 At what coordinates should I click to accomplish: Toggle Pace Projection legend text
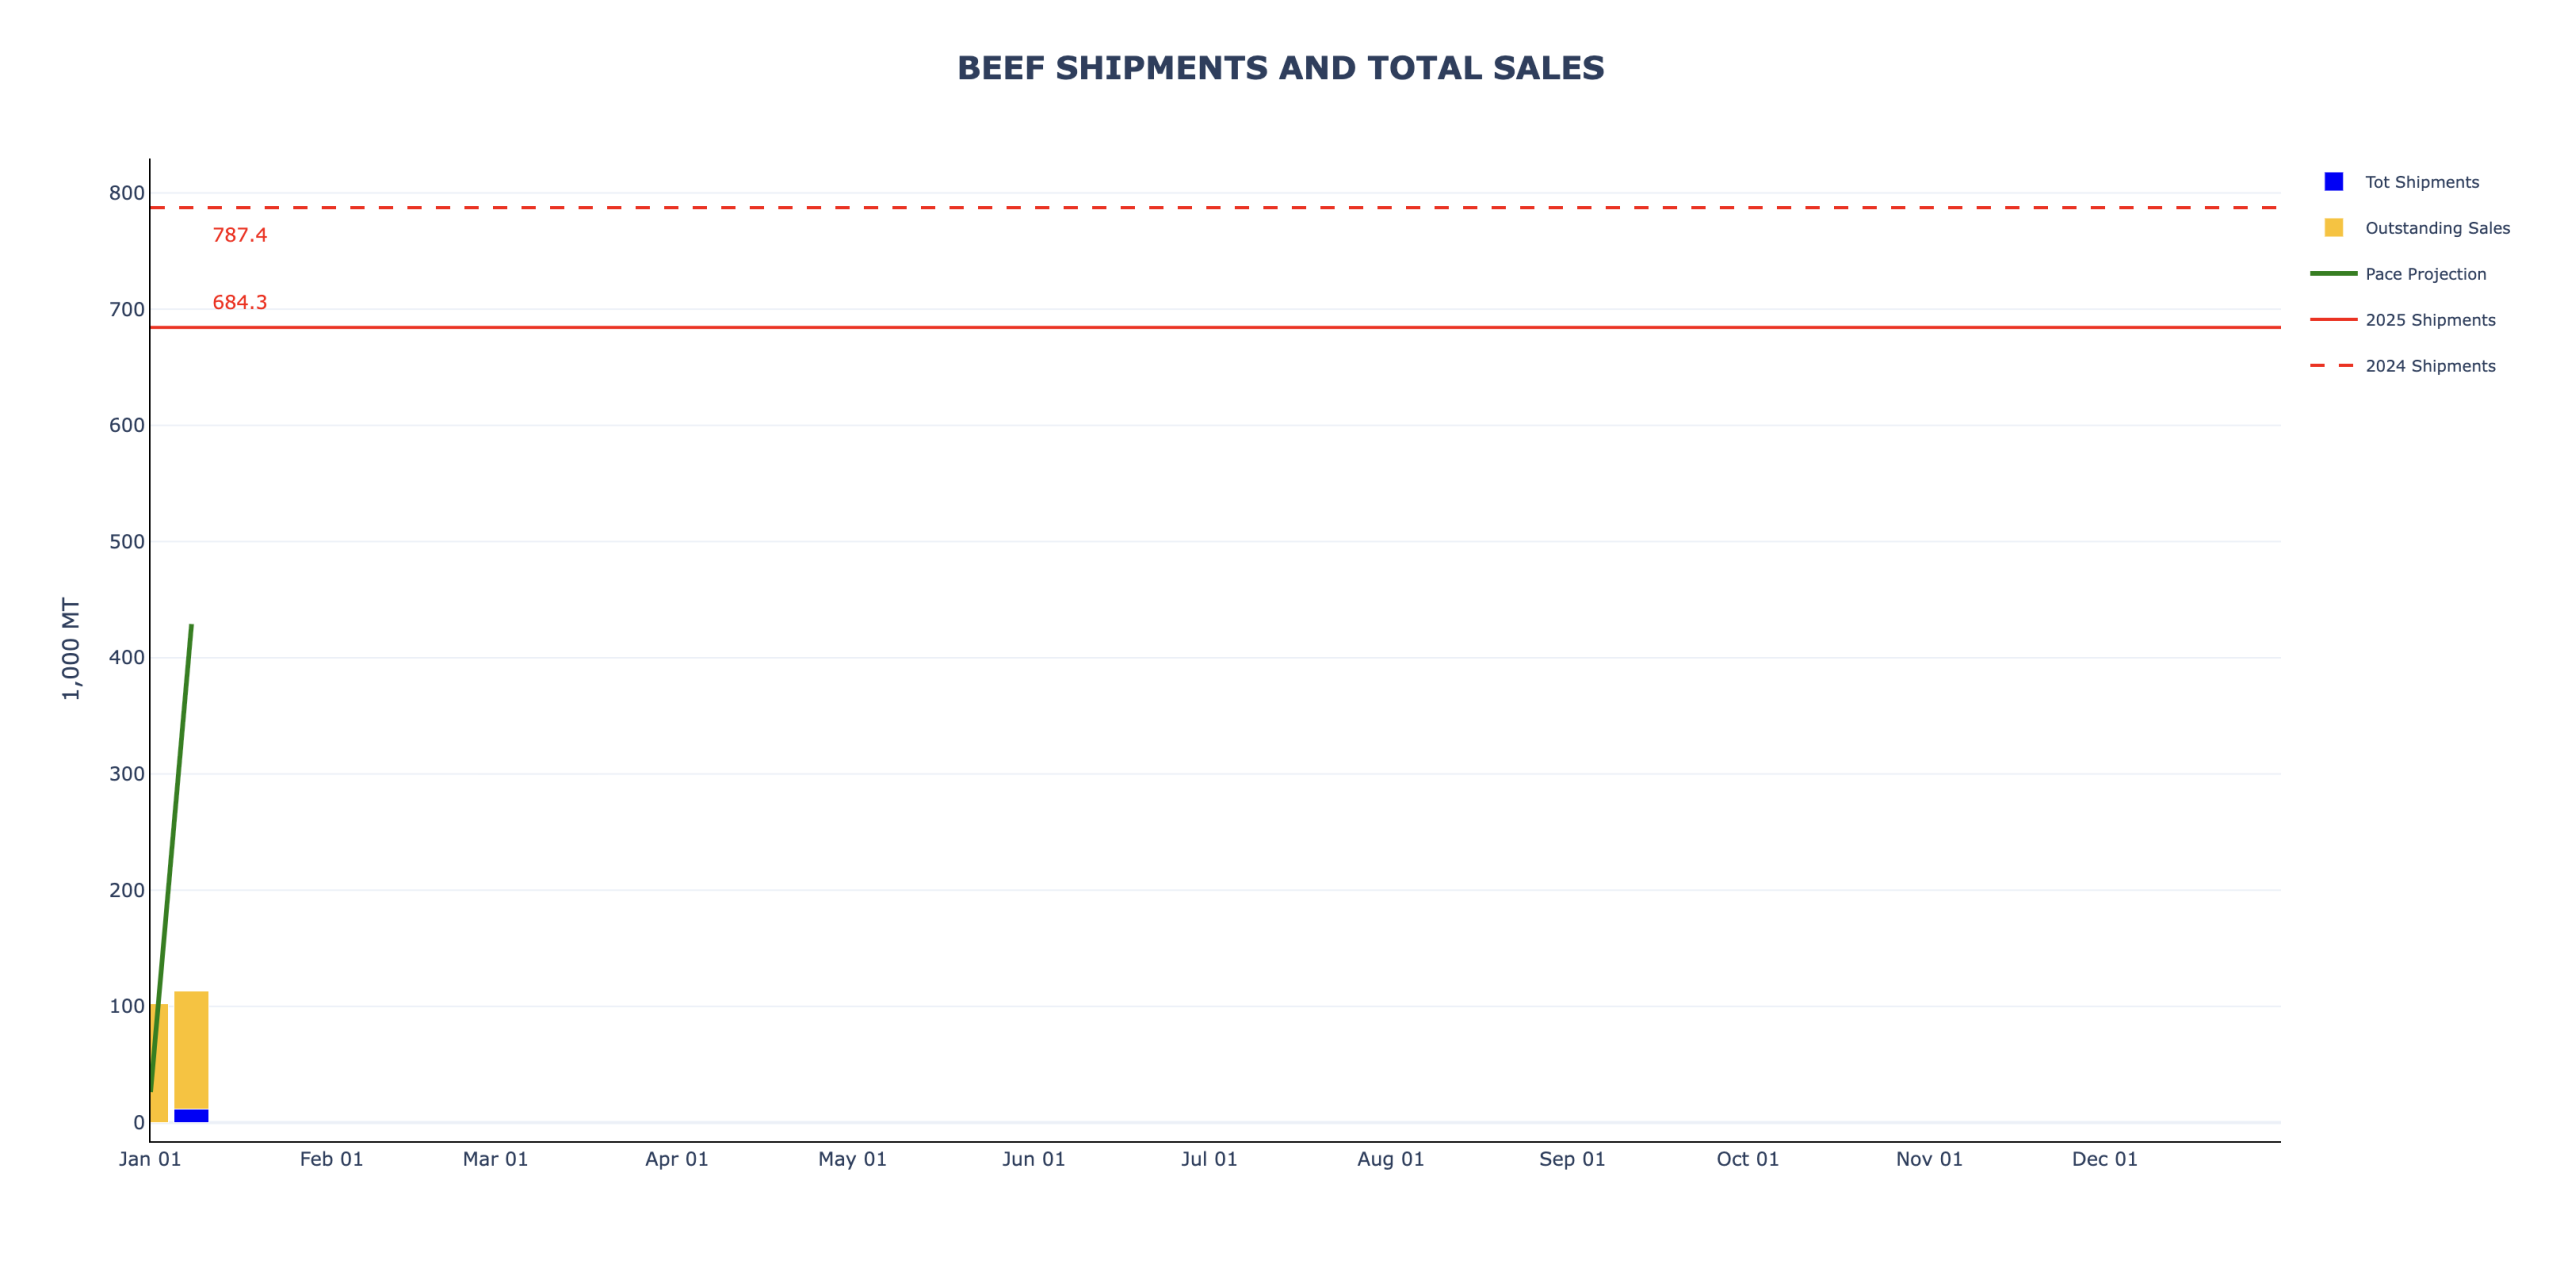click(2424, 274)
